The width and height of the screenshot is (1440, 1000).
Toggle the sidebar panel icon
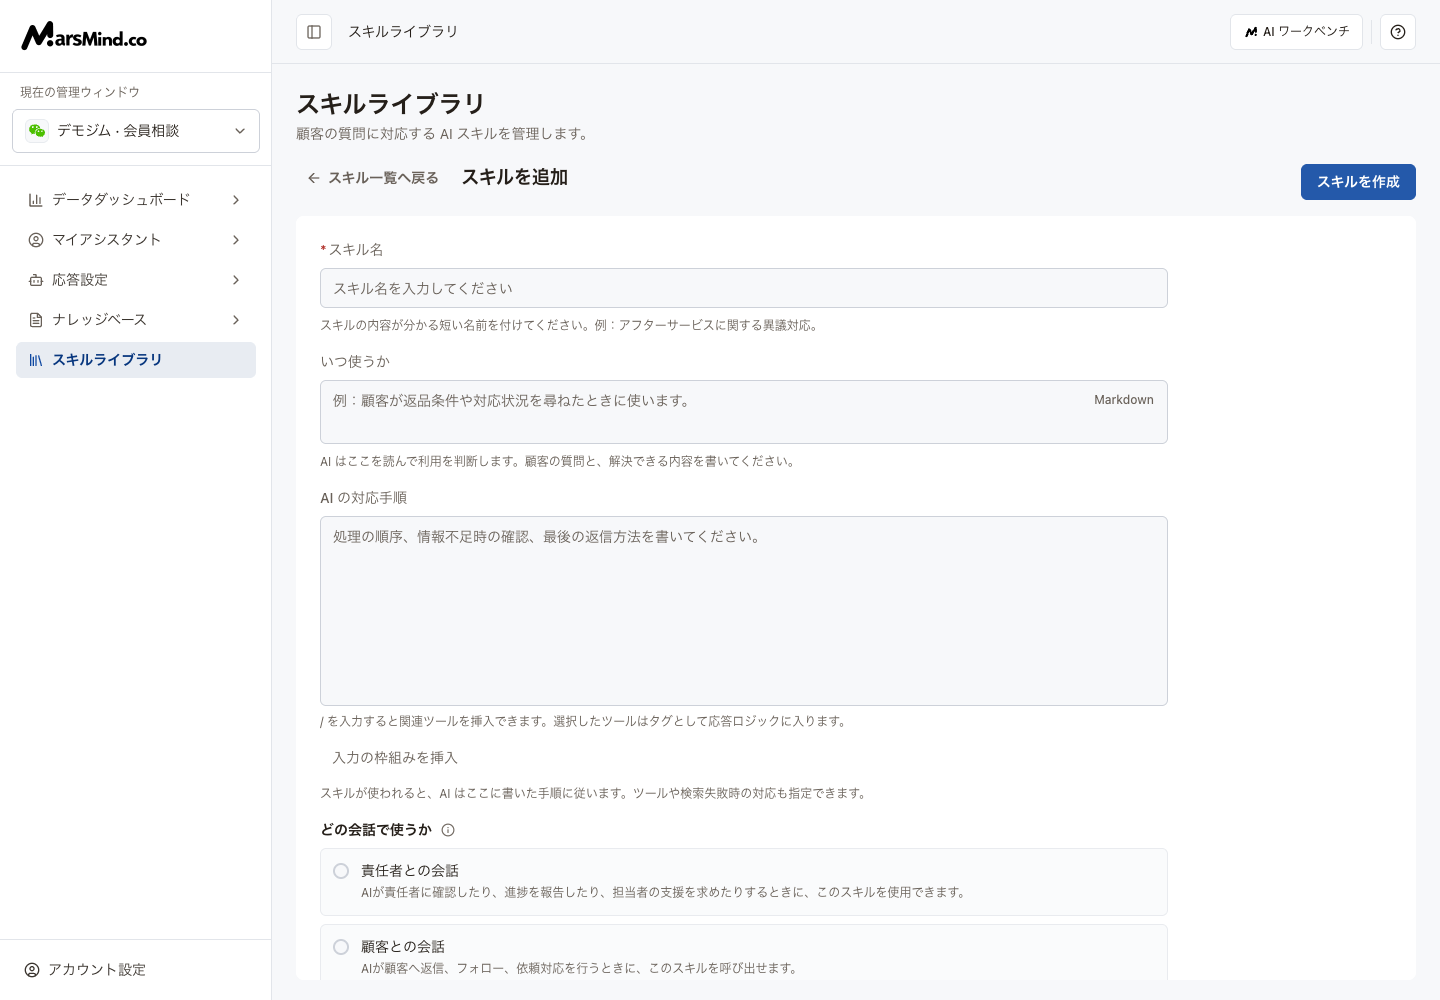314,32
